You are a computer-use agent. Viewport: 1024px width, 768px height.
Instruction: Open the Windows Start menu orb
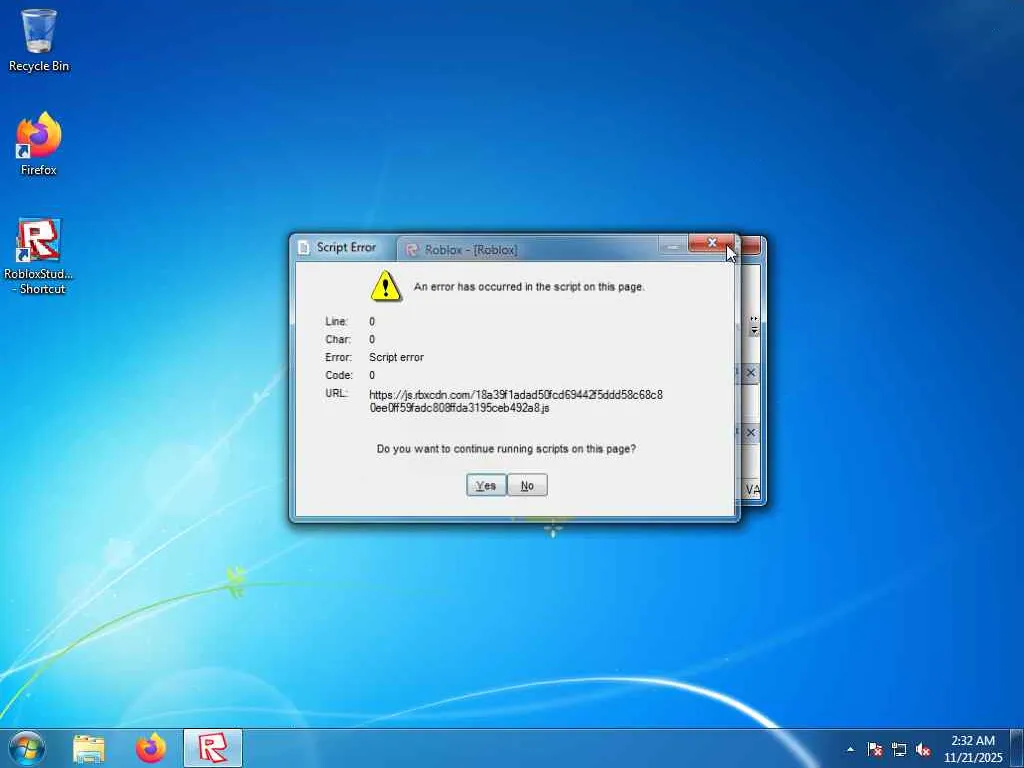[27, 748]
